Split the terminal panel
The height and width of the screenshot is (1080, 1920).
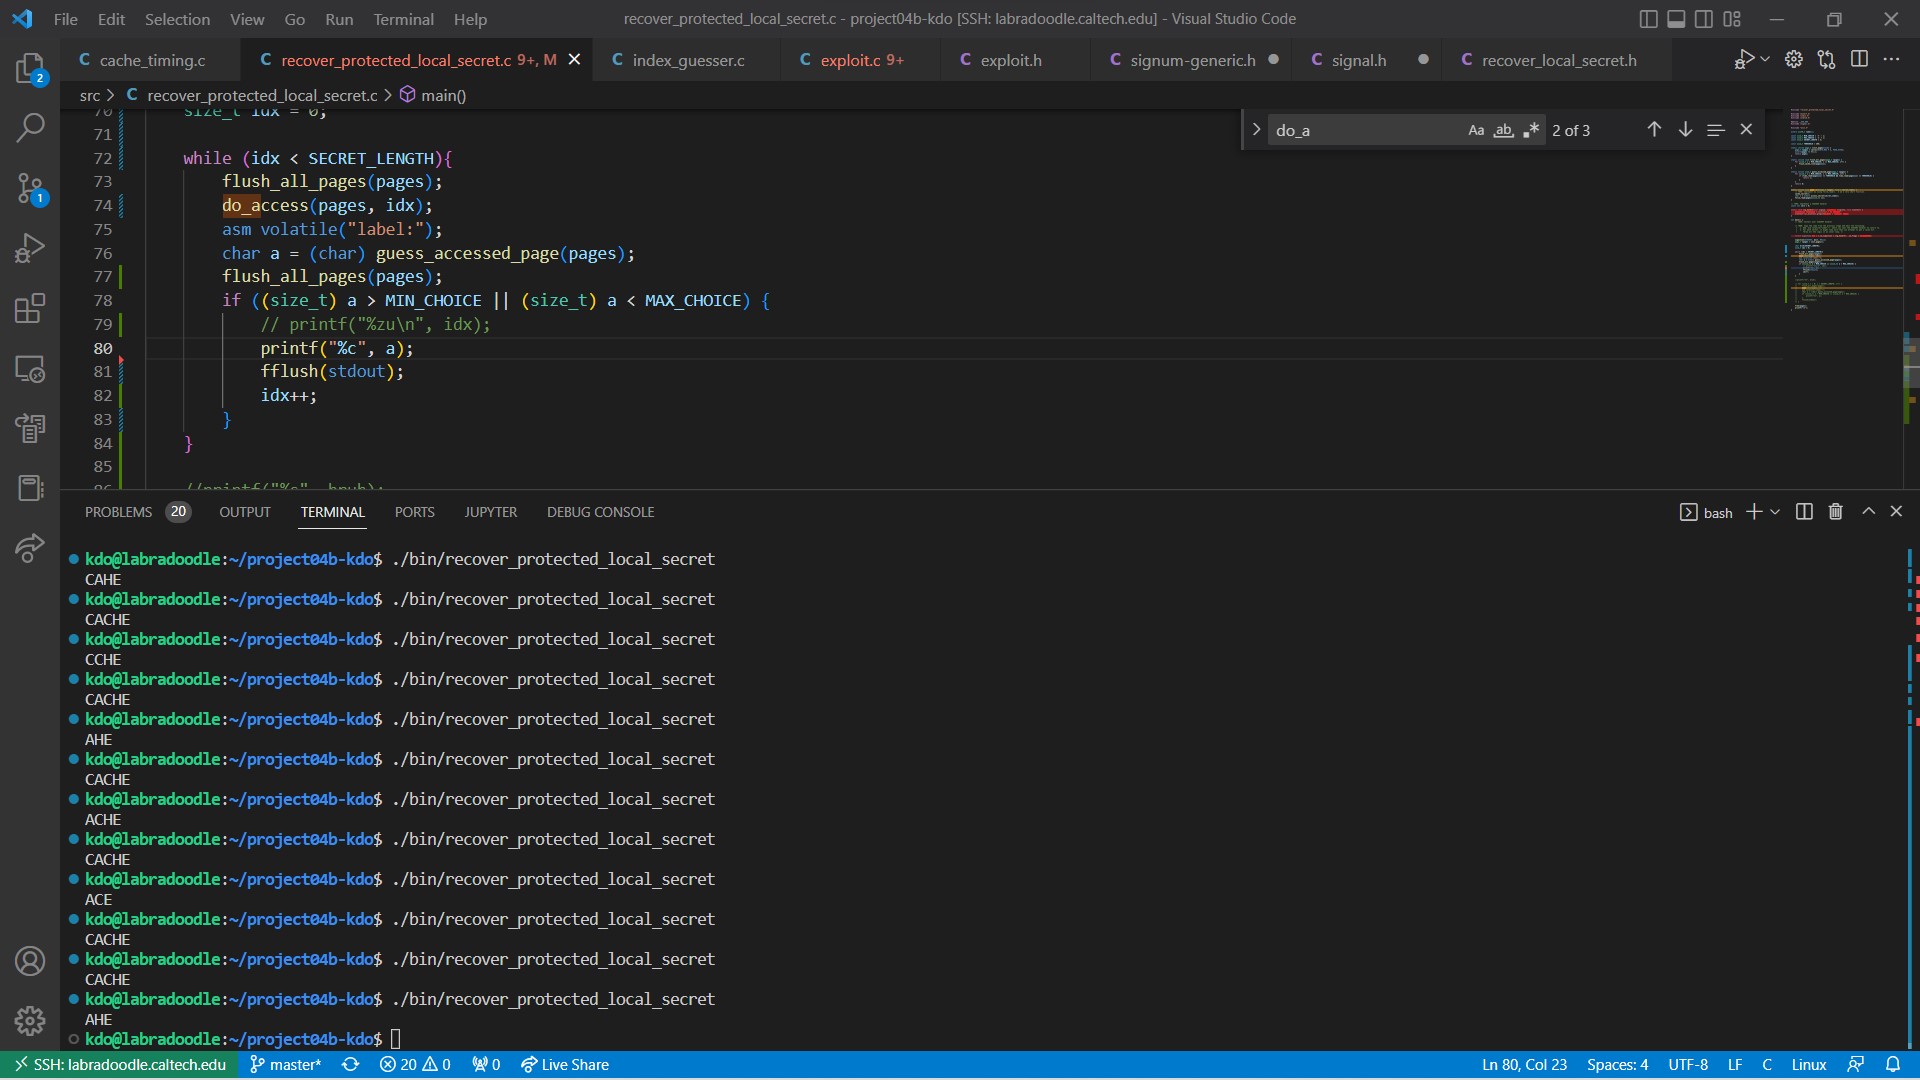1804,512
